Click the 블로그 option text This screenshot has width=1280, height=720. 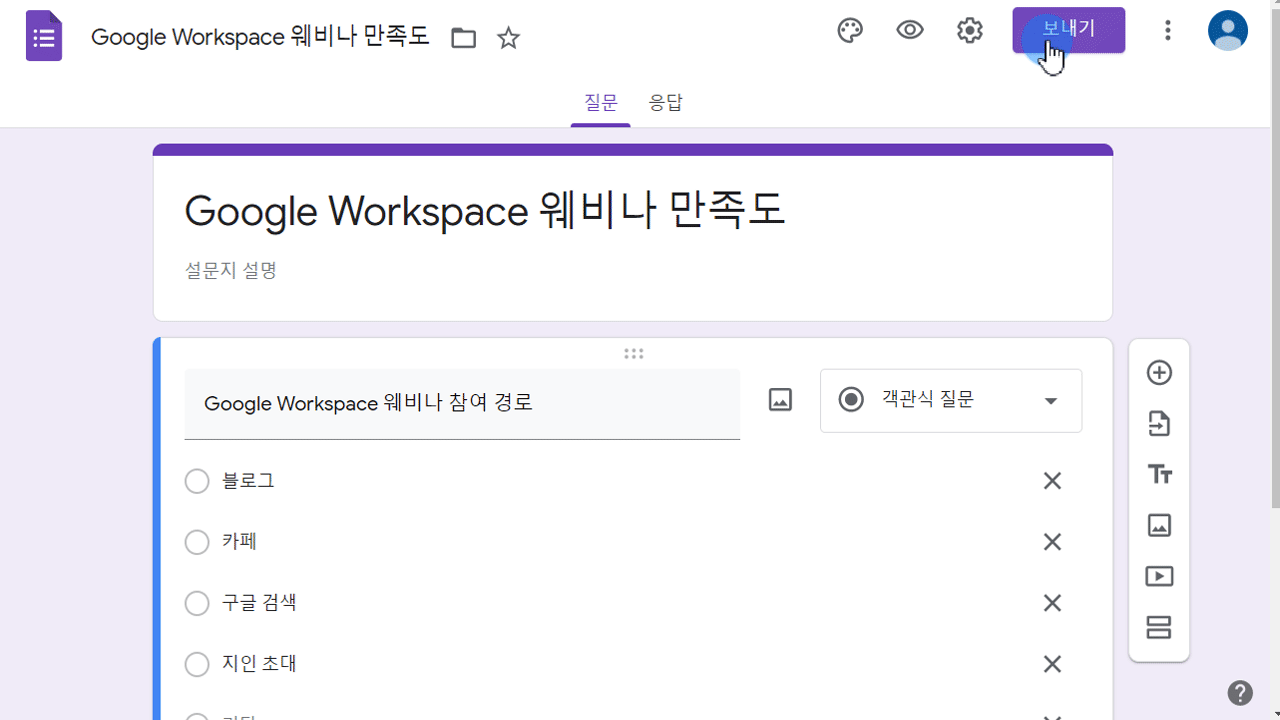coord(248,481)
